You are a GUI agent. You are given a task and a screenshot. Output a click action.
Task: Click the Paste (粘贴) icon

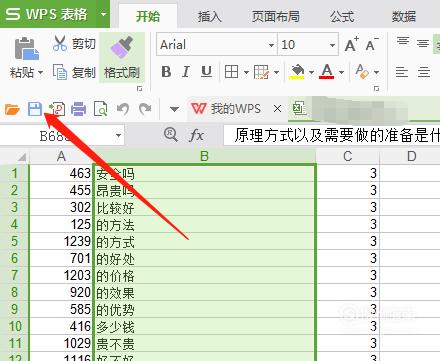coord(26,49)
